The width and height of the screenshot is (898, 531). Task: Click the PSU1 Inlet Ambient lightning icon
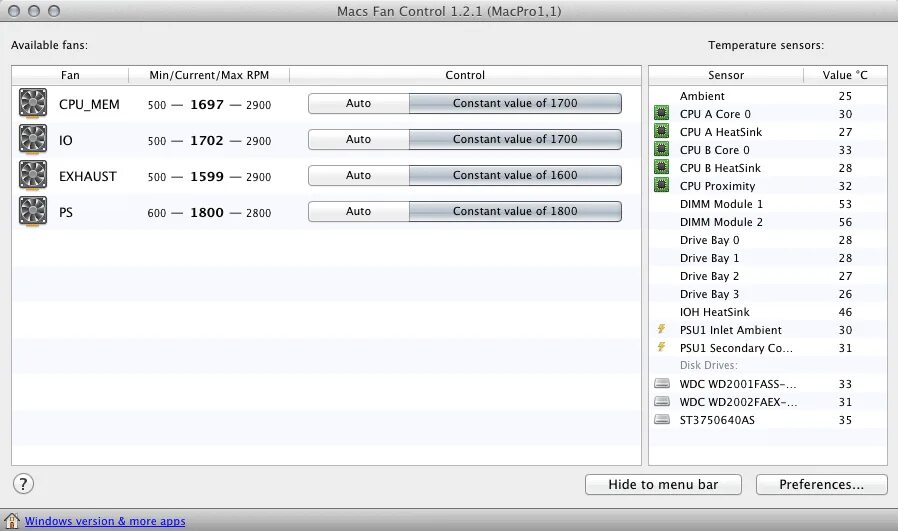(x=661, y=329)
